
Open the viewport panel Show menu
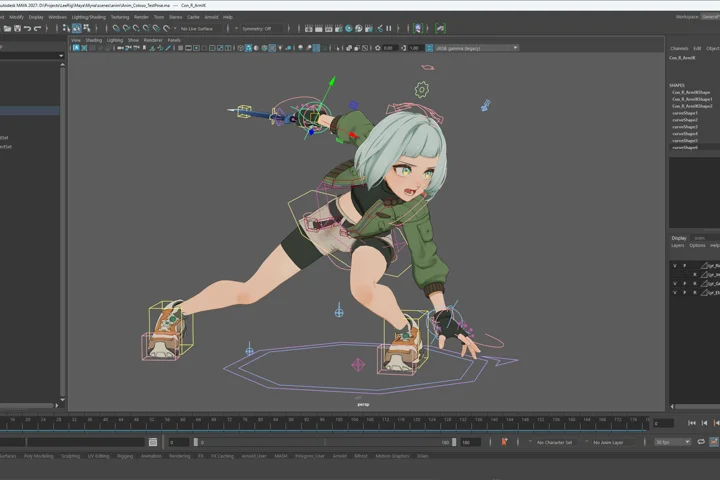[x=133, y=40]
